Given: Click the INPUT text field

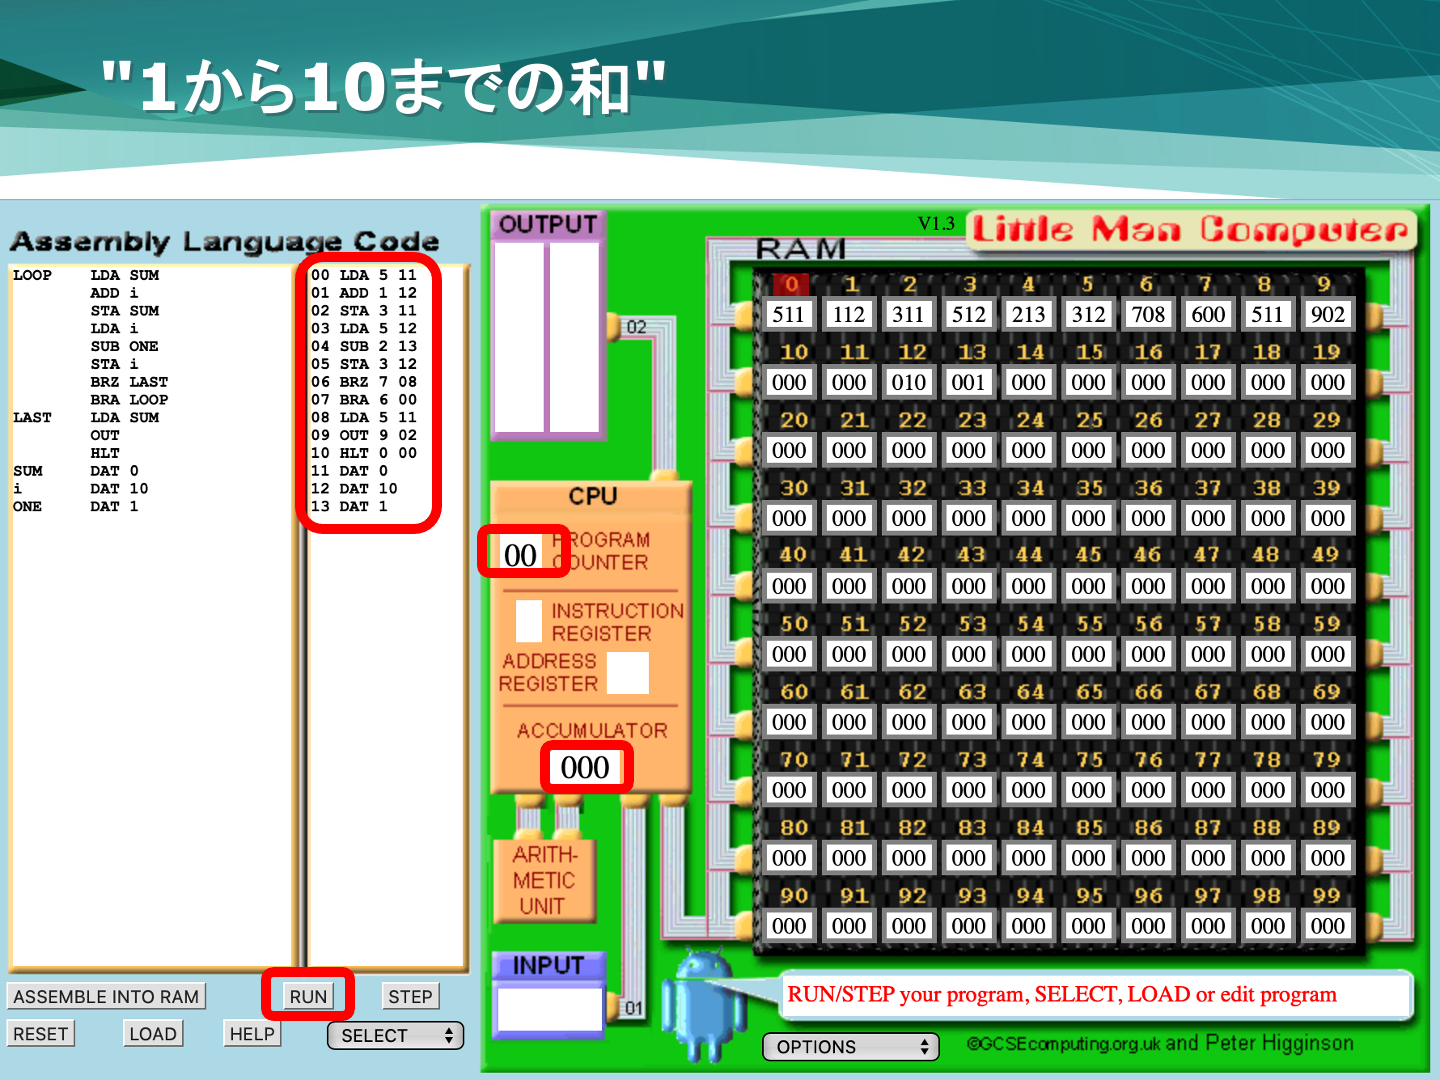Looking at the screenshot, I should point(550,1008).
